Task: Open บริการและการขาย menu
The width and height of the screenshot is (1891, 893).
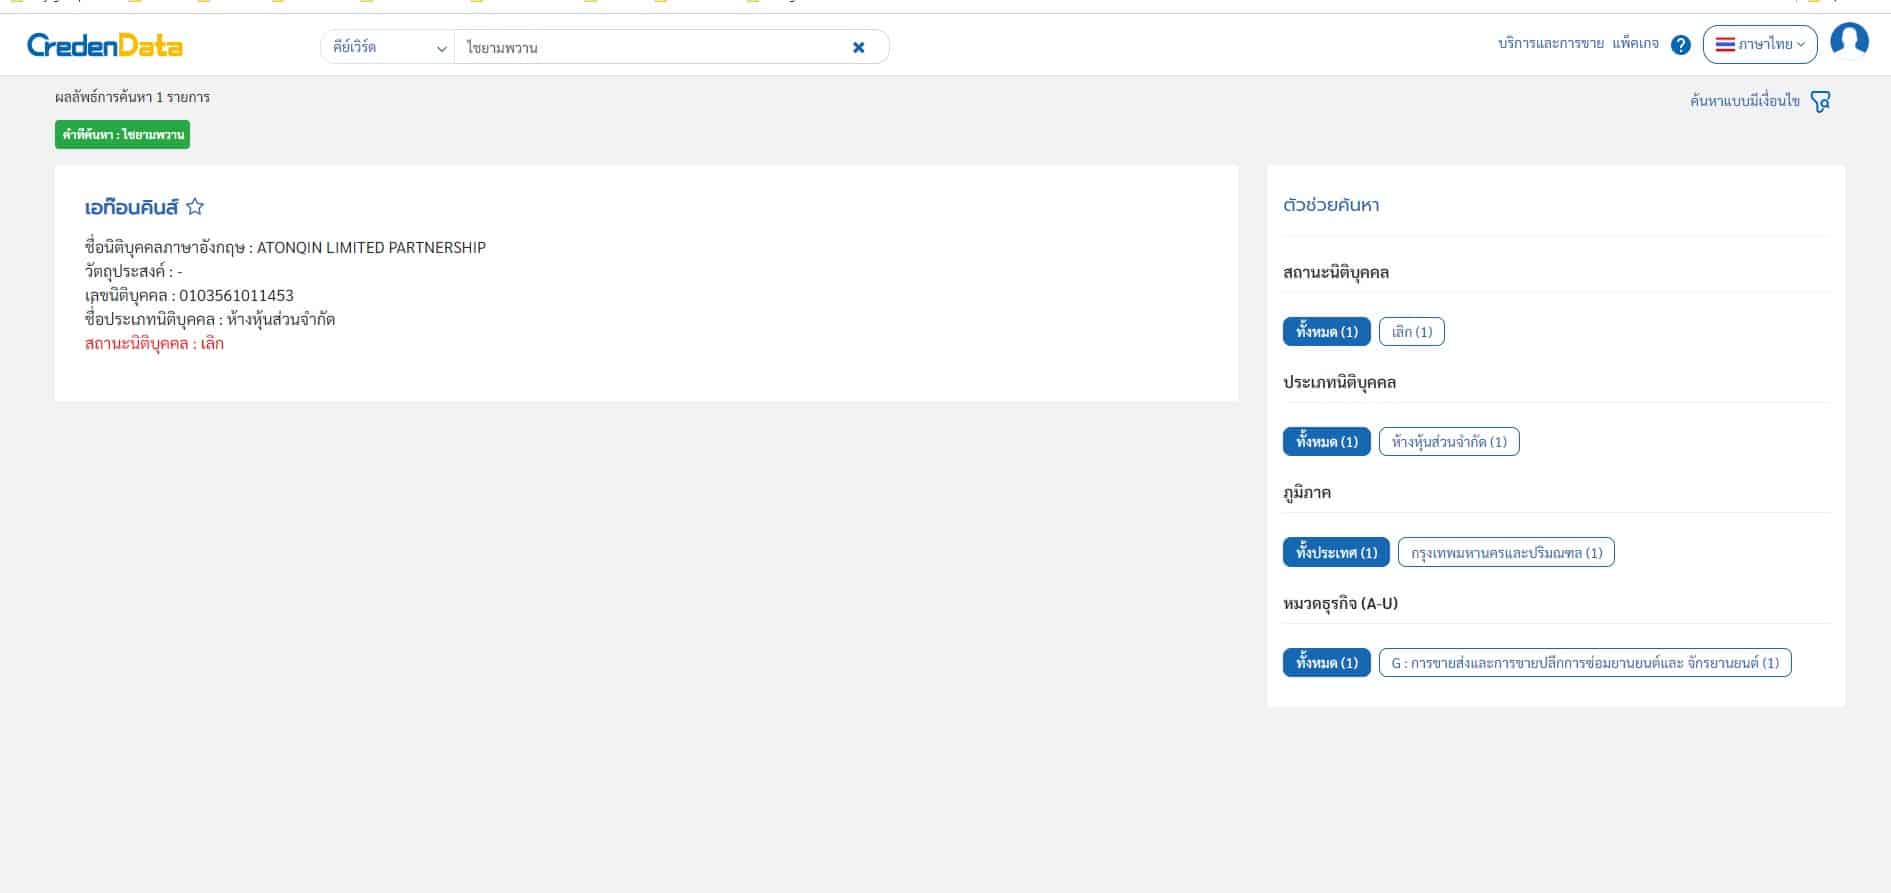Action: 1550,44
